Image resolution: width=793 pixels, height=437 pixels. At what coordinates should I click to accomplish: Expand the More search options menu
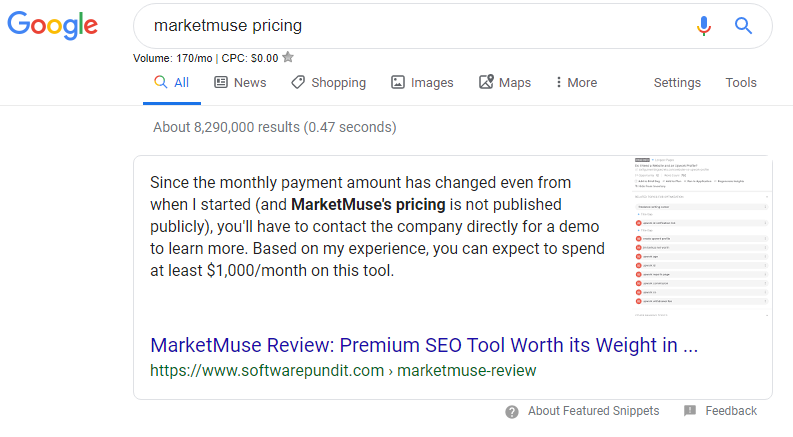[576, 83]
